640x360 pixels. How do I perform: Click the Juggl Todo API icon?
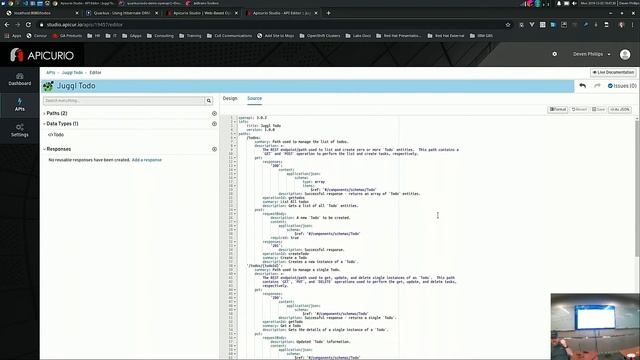pyautogui.click(x=48, y=86)
